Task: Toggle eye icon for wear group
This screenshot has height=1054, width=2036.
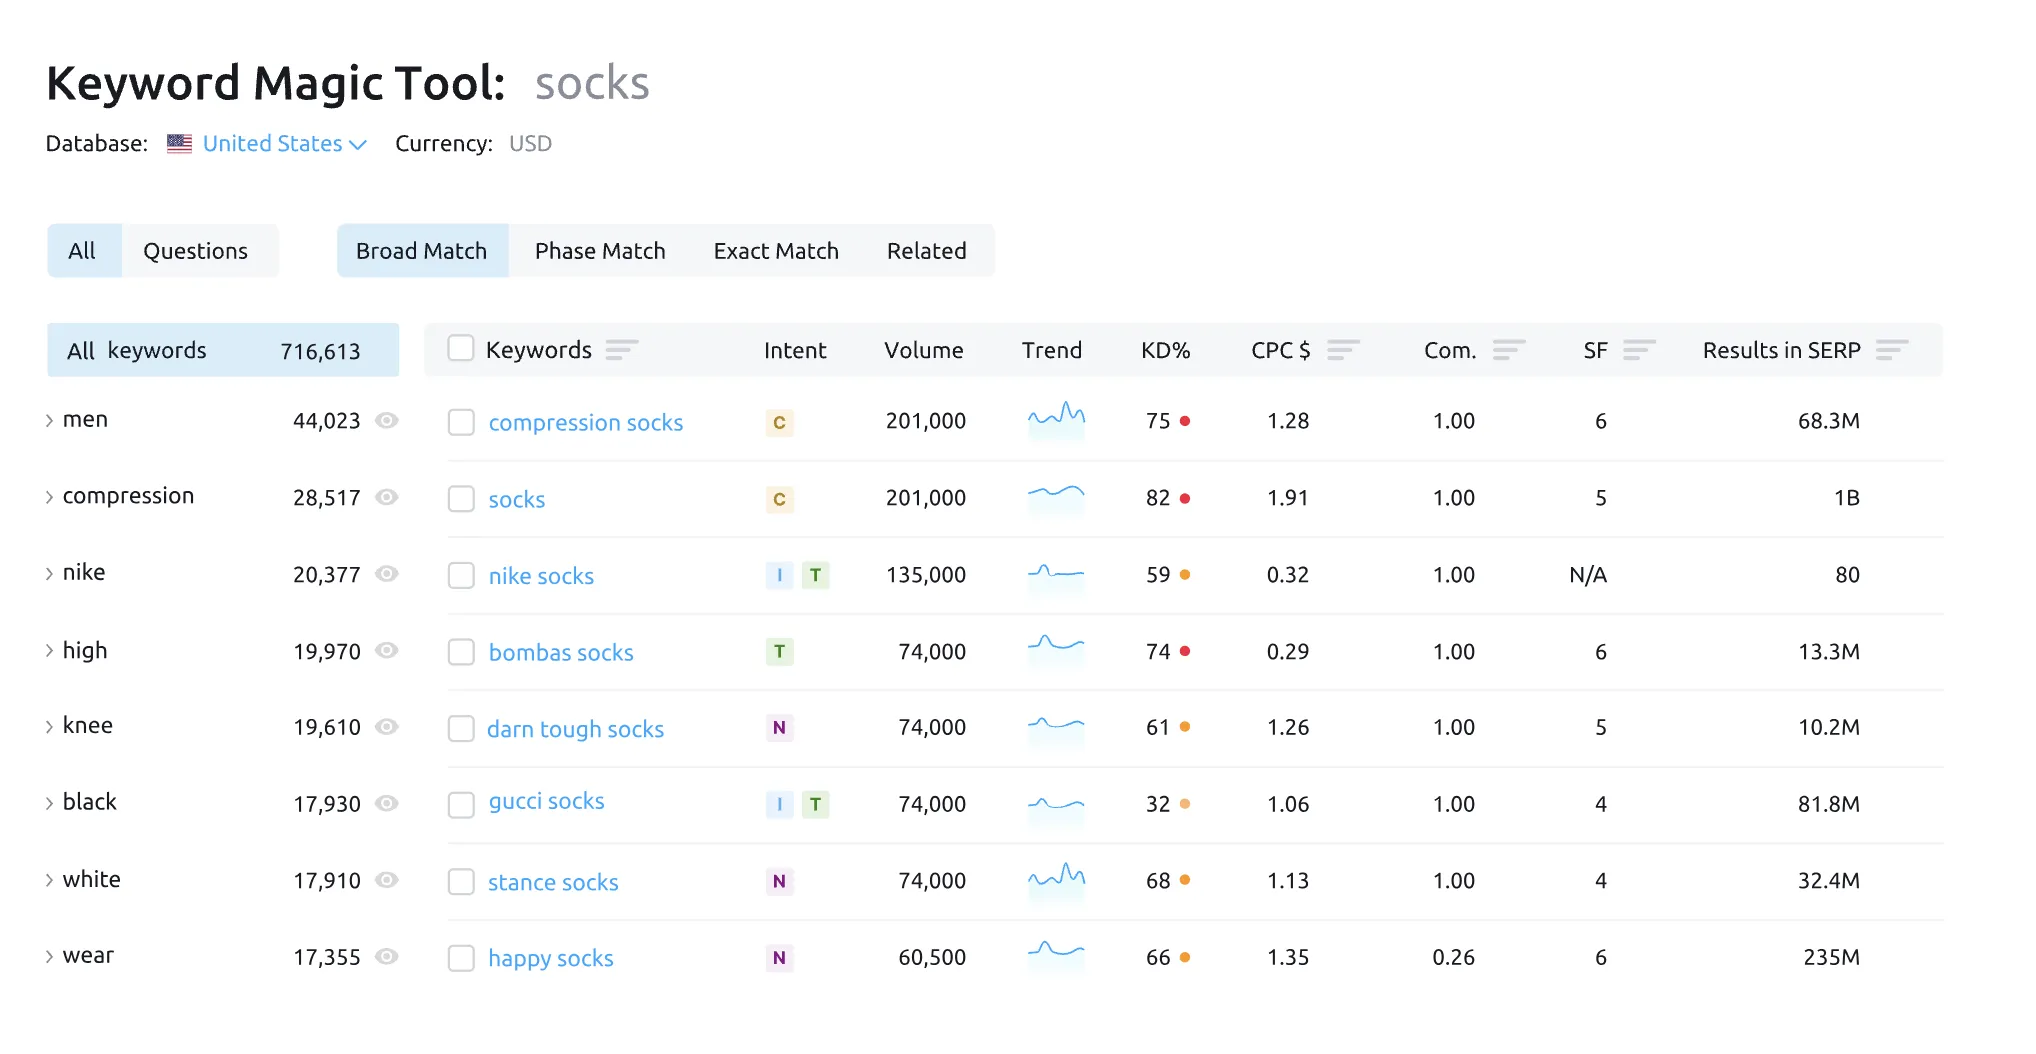Action: point(387,956)
